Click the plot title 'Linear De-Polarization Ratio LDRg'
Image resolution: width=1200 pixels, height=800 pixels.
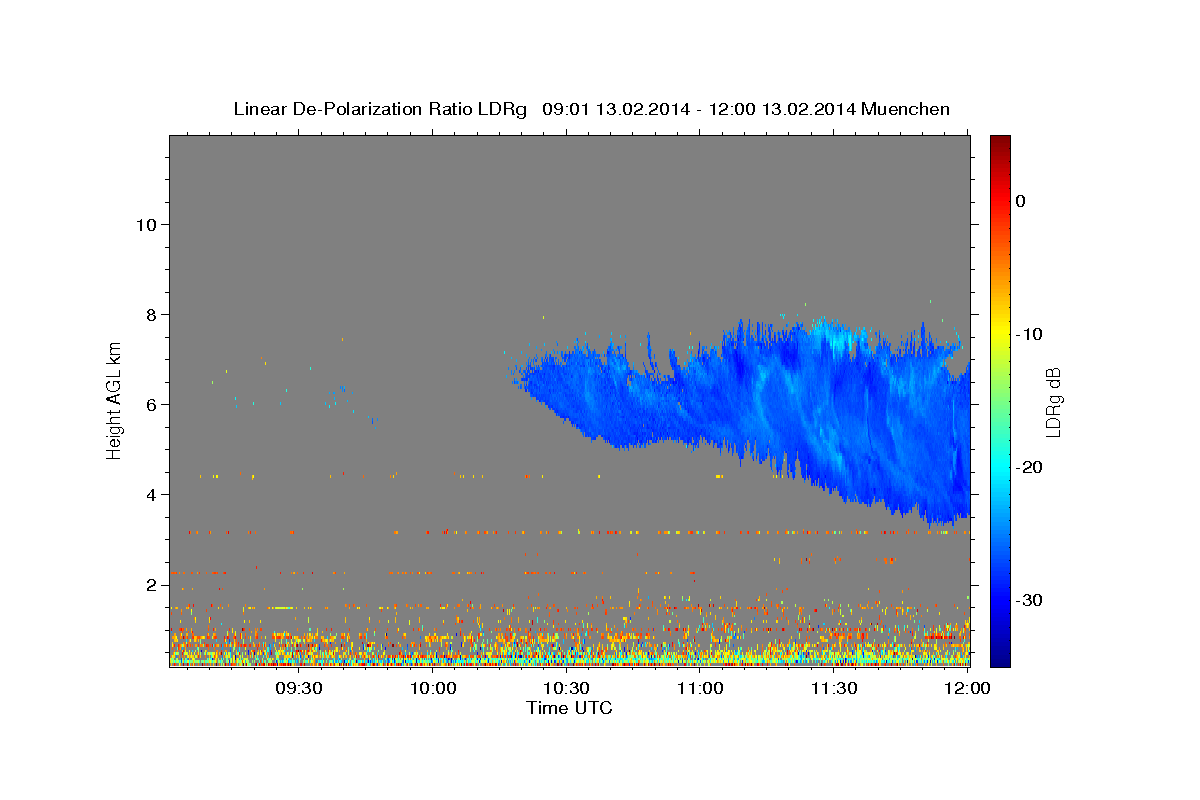point(379,109)
